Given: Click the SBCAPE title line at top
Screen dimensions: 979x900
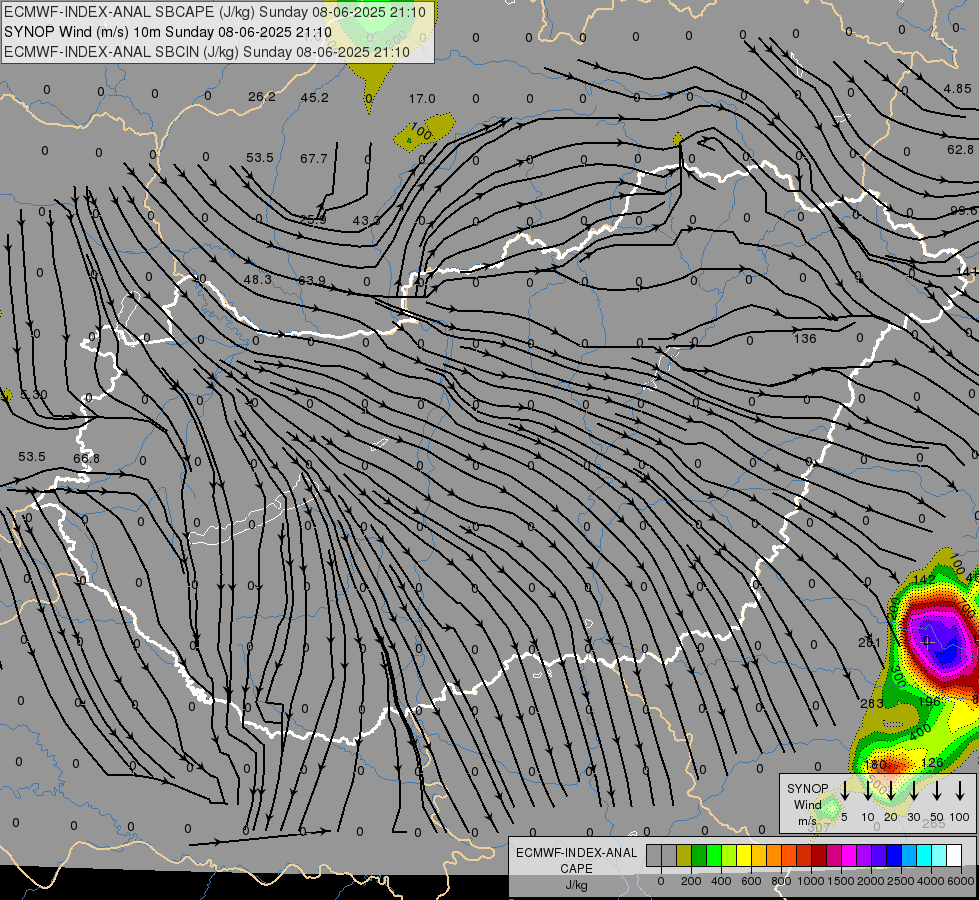Looking at the screenshot, I should point(215,12).
